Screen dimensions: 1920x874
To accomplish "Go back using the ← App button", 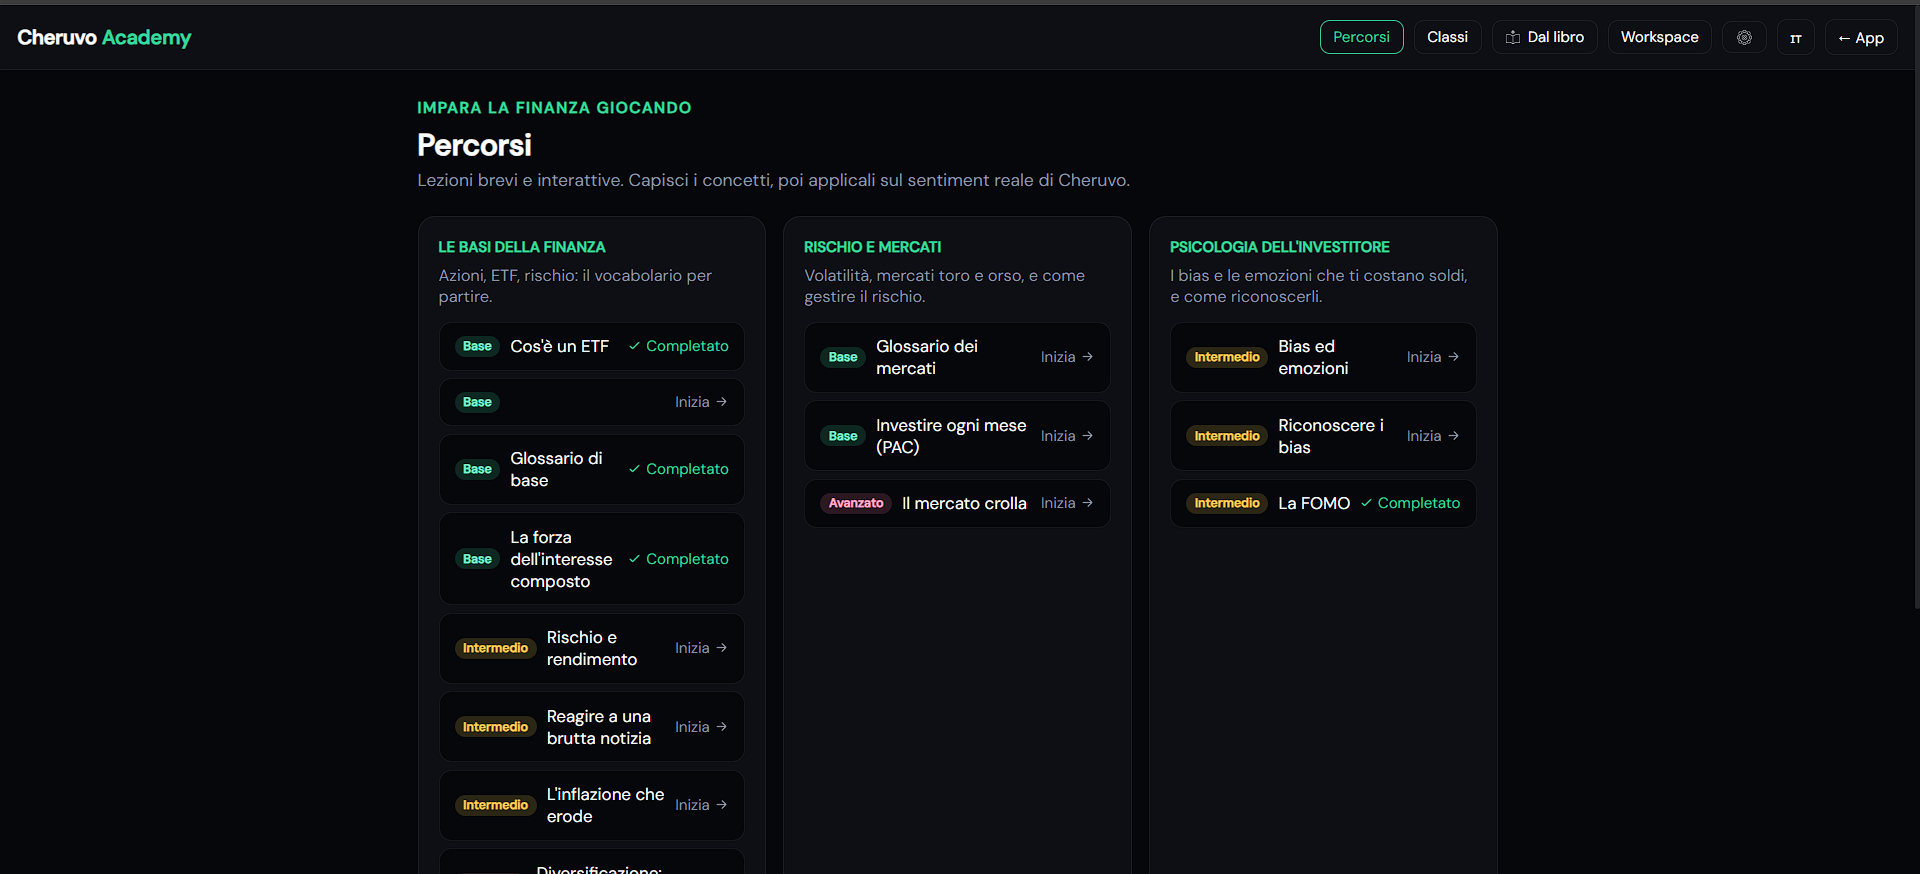I will point(1860,37).
